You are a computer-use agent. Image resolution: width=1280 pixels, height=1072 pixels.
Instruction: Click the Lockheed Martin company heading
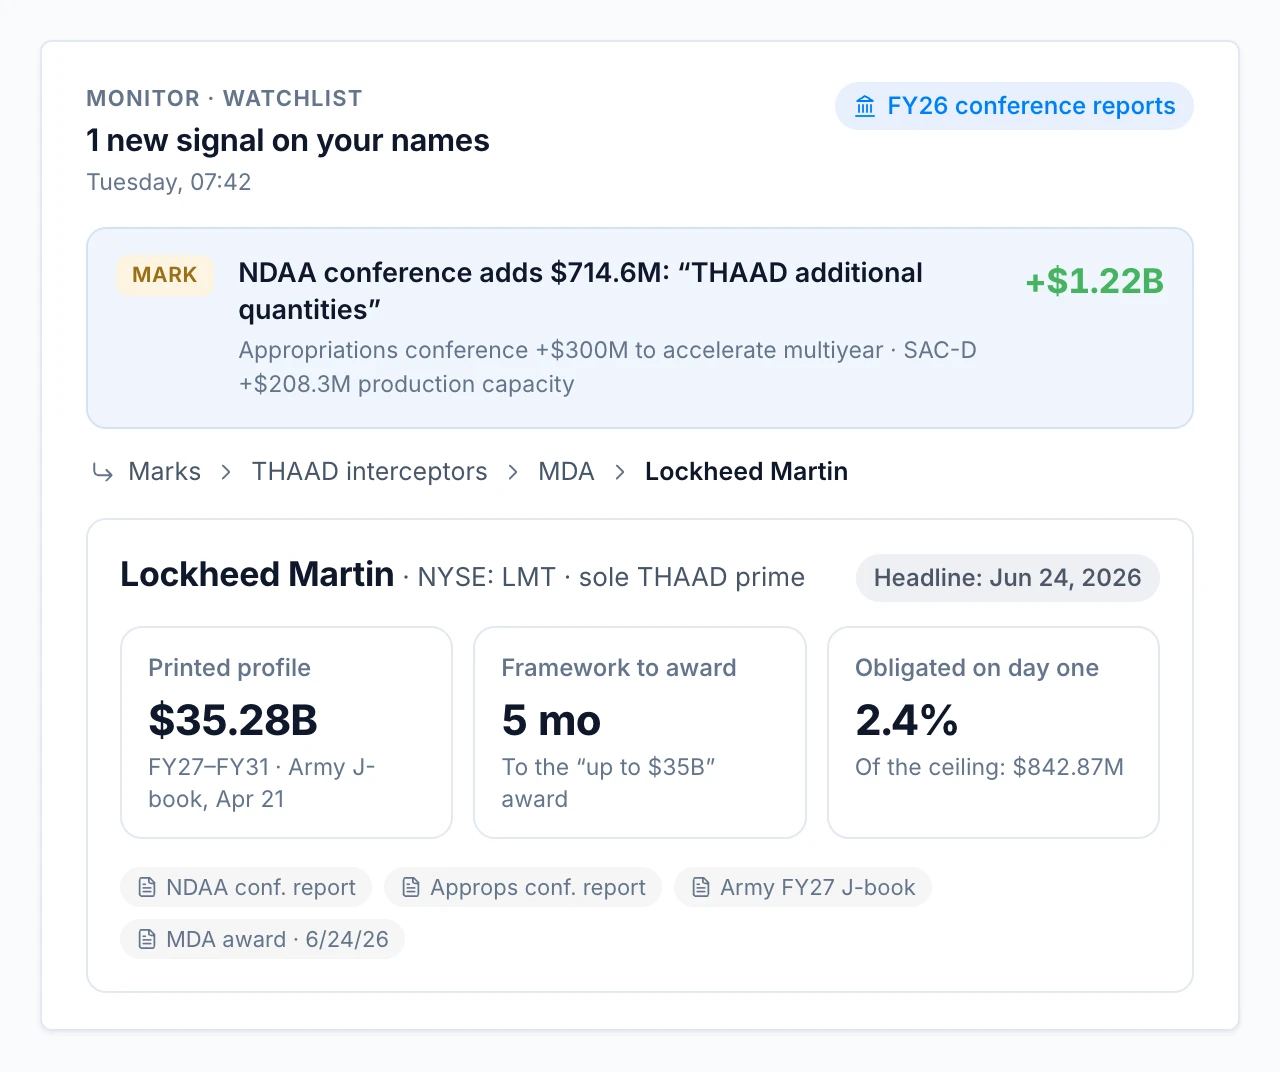tap(257, 575)
